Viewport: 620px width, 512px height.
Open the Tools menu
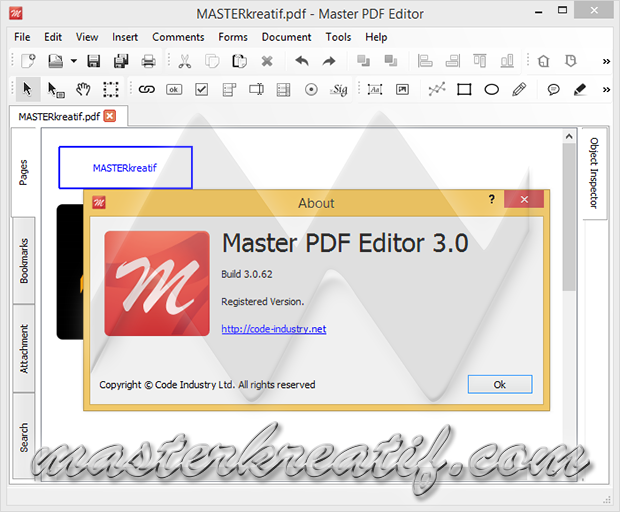coord(338,37)
